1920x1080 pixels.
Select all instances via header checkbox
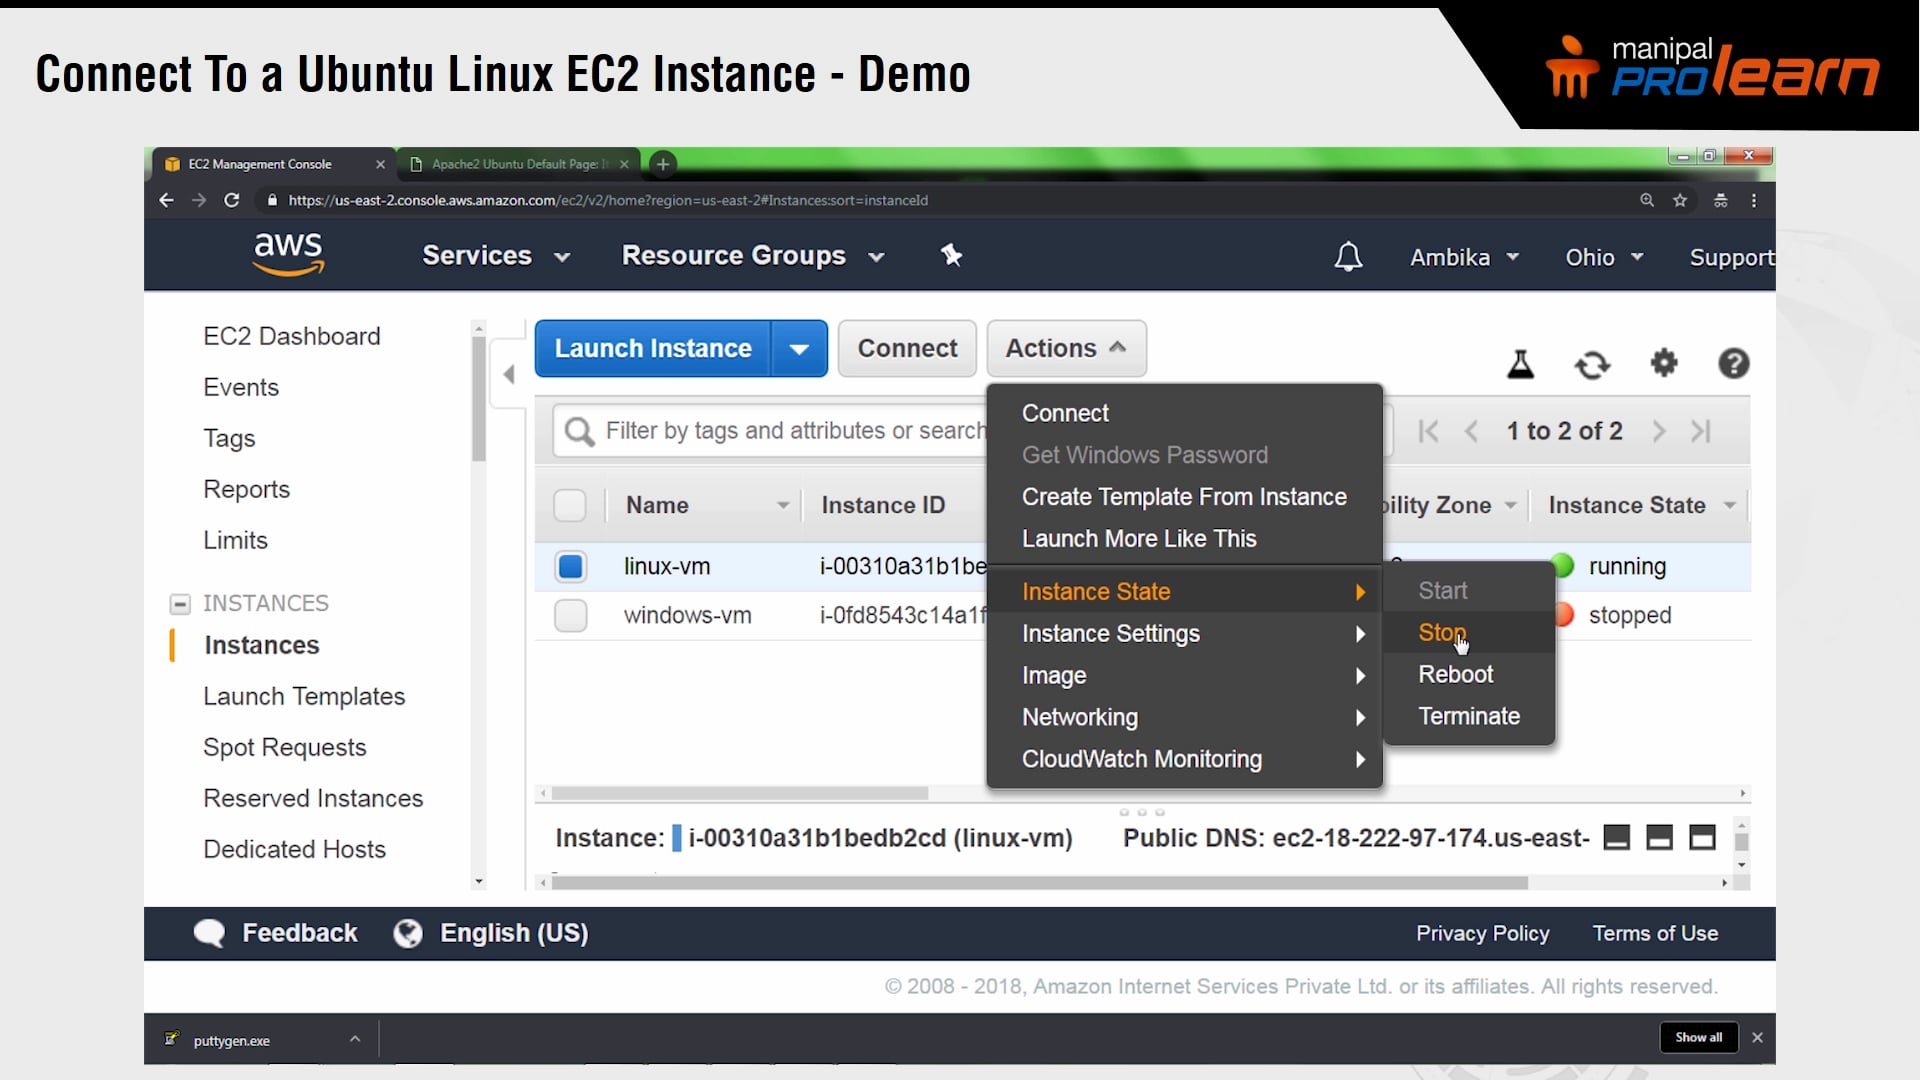point(570,505)
